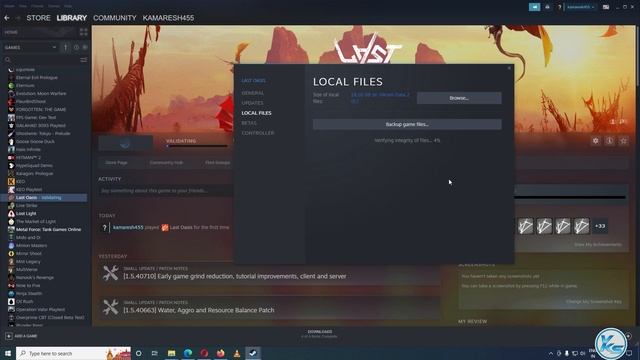
Task: Open game settings gear icon
Action: (596, 141)
